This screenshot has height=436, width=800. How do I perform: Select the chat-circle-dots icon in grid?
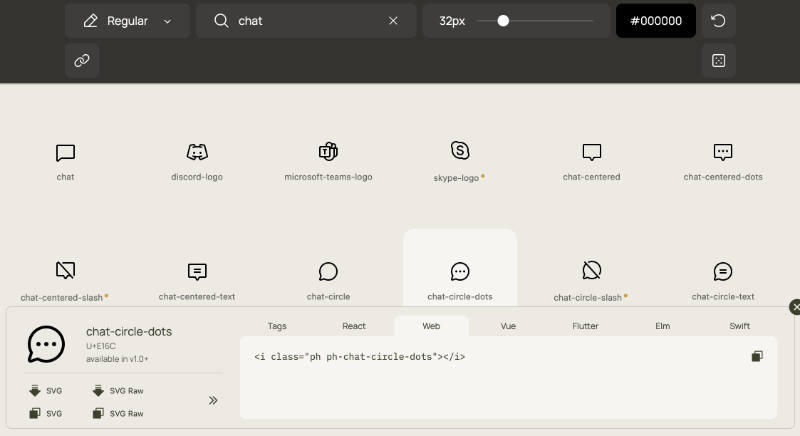[460, 271]
